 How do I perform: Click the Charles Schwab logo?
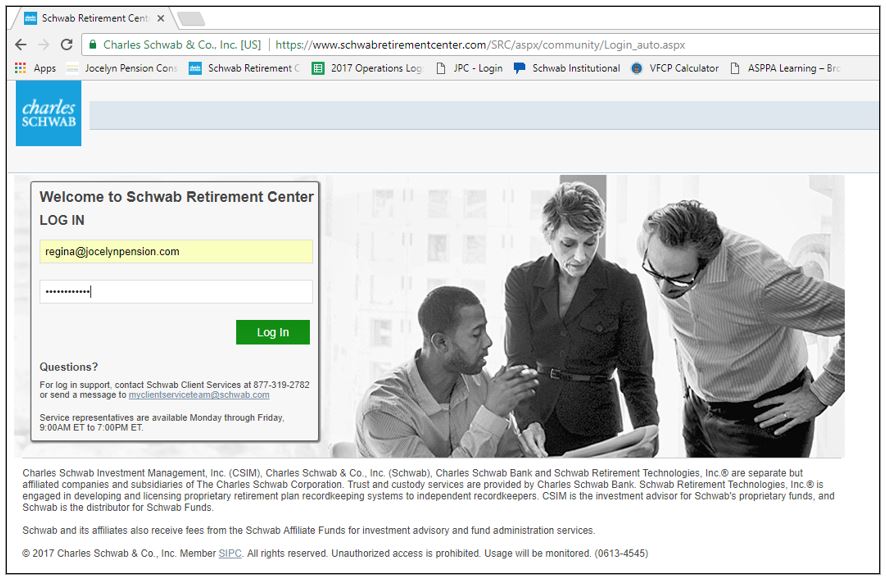[49, 113]
